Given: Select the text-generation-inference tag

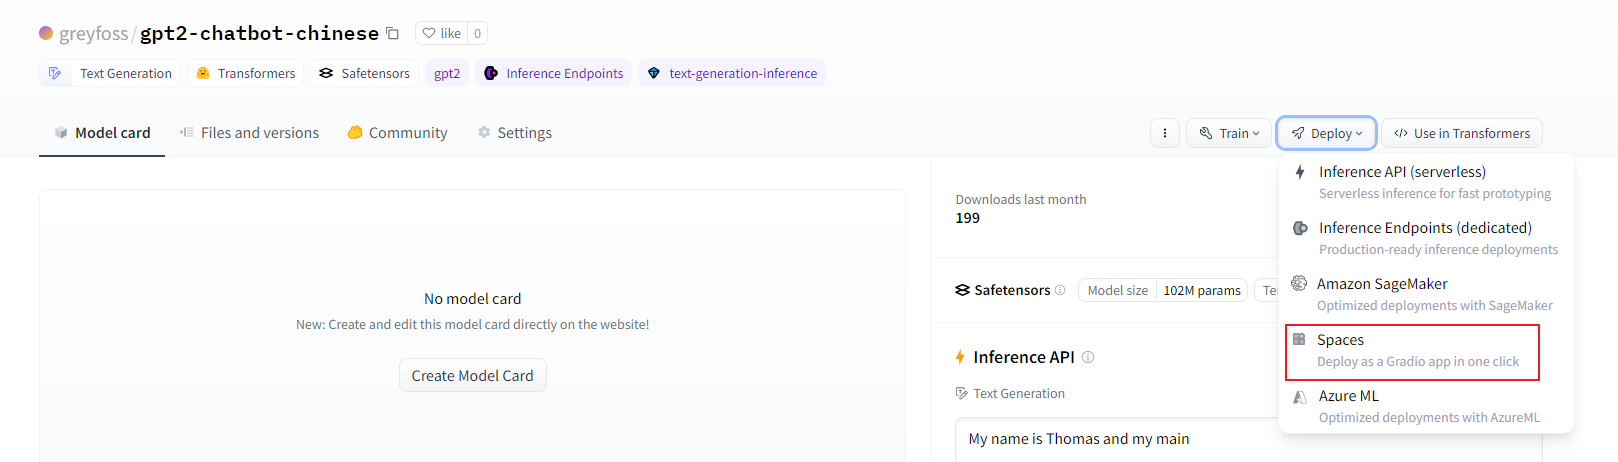Looking at the screenshot, I should [x=732, y=73].
